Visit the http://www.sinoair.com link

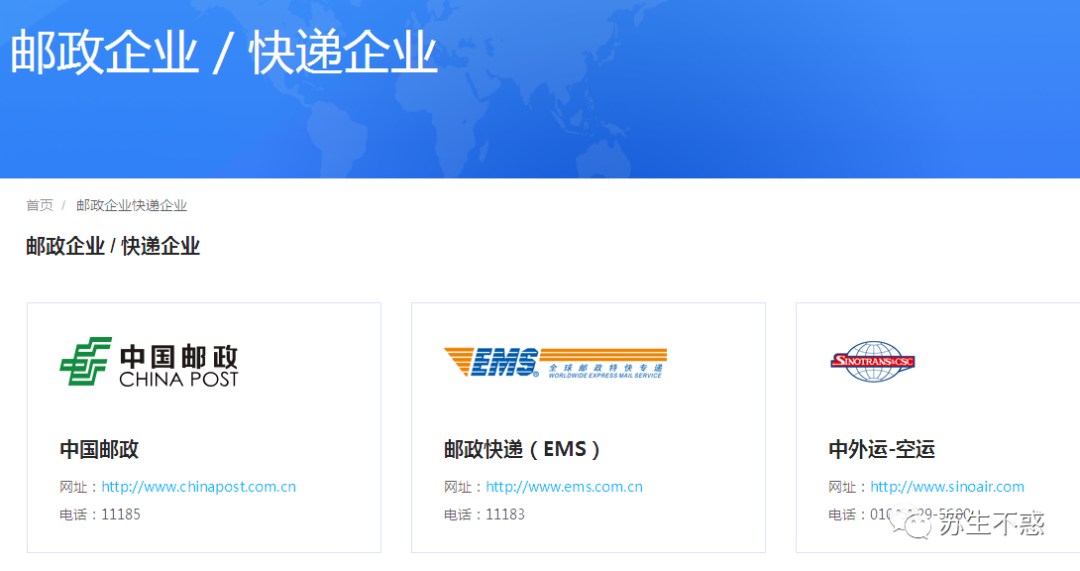[947, 487]
